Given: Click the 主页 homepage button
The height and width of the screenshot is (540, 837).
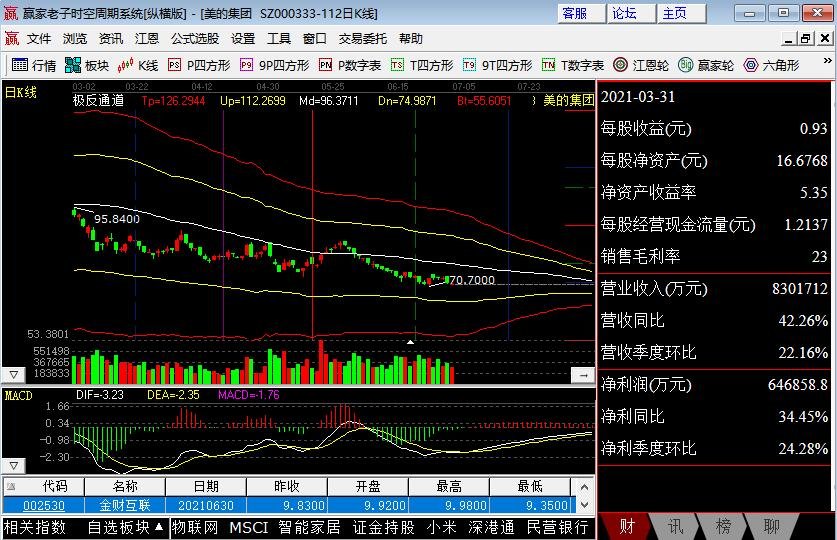Looking at the screenshot, I should coord(682,13).
